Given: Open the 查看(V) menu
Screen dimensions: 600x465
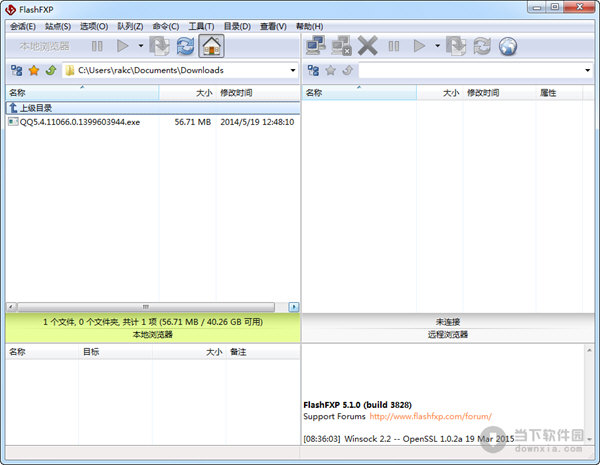Looking at the screenshot, I should [273, 26].
